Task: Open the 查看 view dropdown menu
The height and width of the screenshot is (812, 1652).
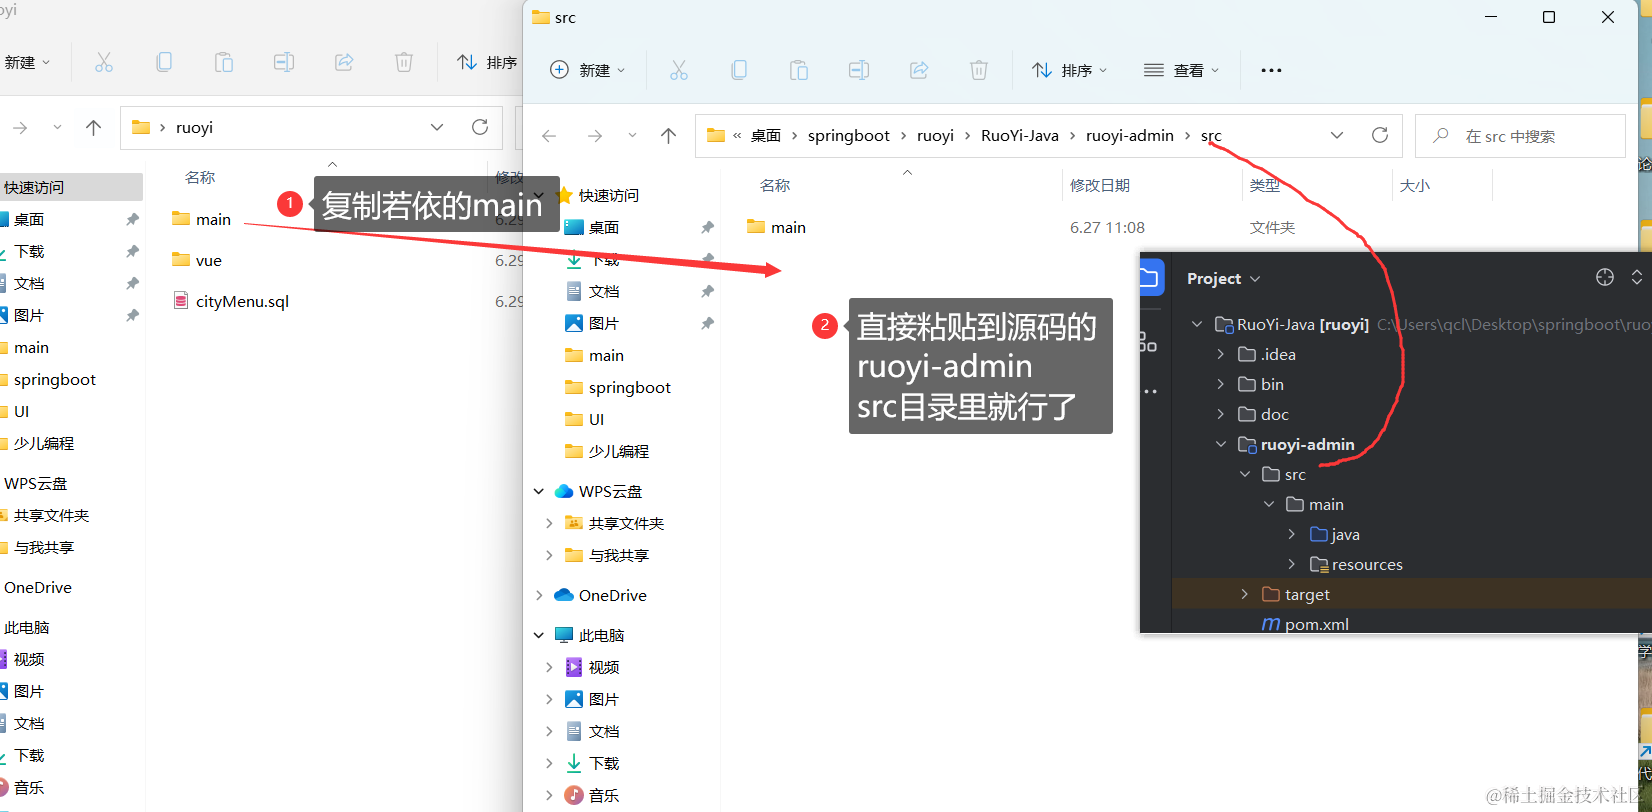Action: (x=1182, y=70)
